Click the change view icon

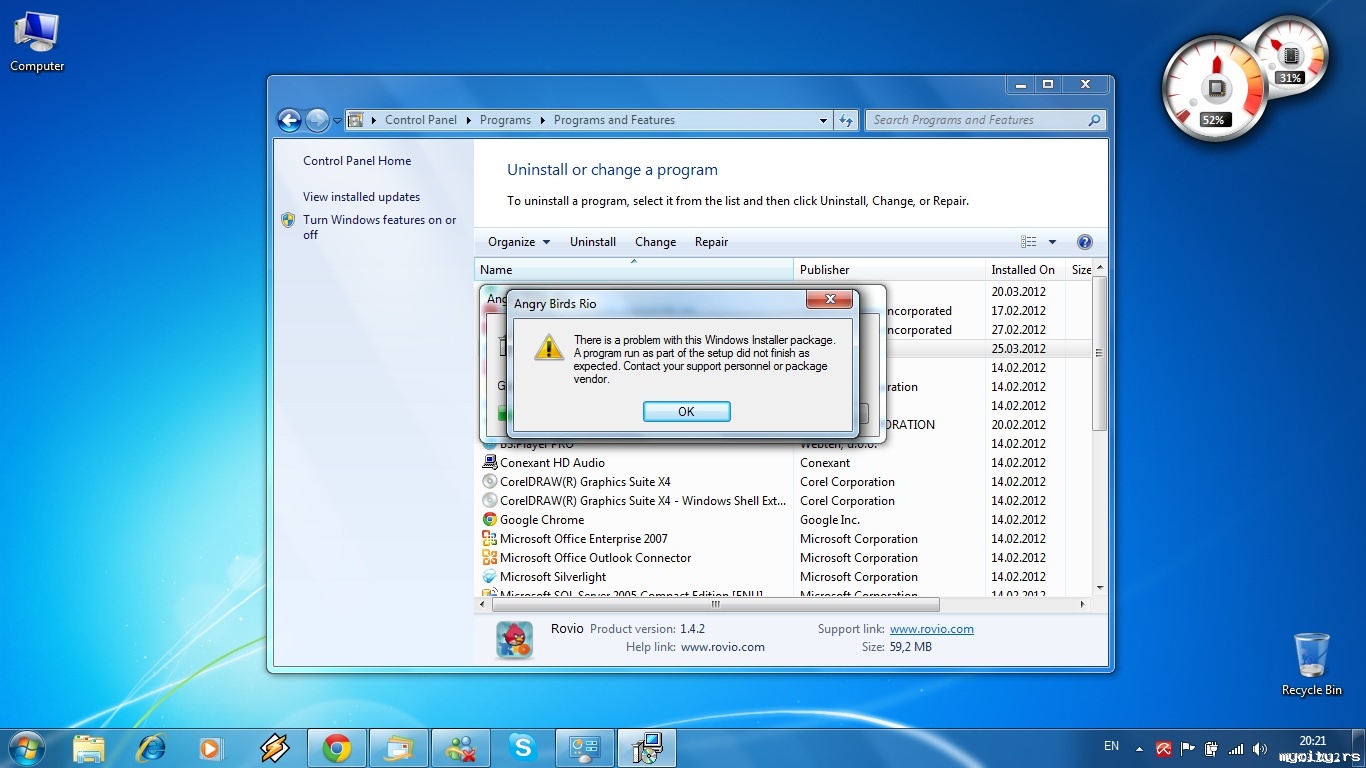tap(1028, 242)
